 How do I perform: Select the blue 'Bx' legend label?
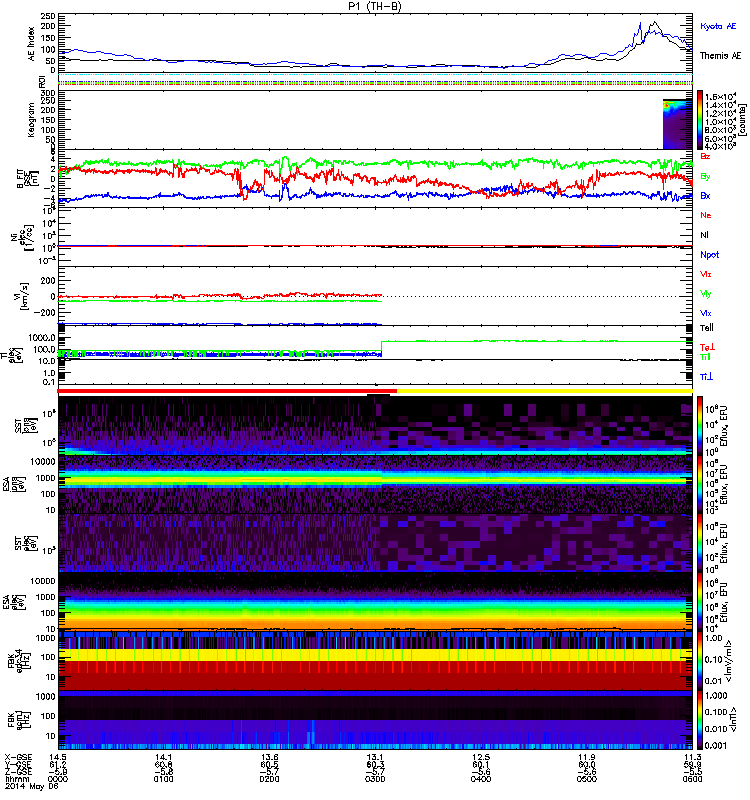(x=705, y=196)
